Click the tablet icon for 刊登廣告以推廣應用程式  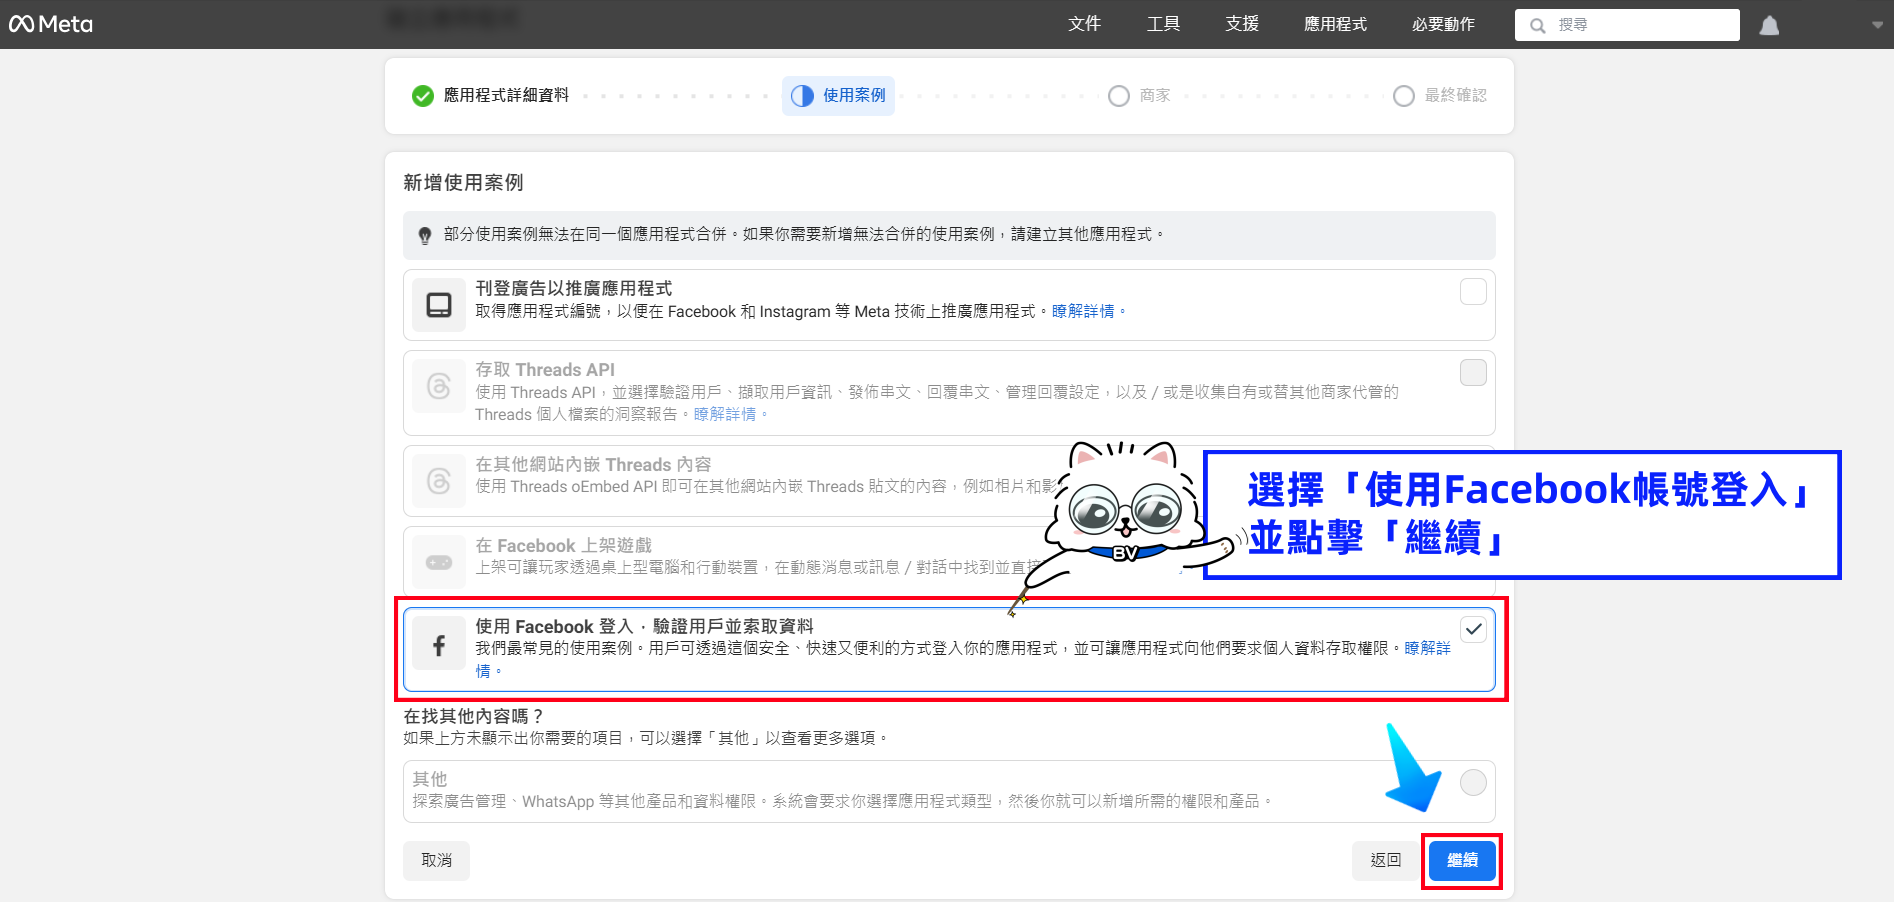[x=439, y=305]
